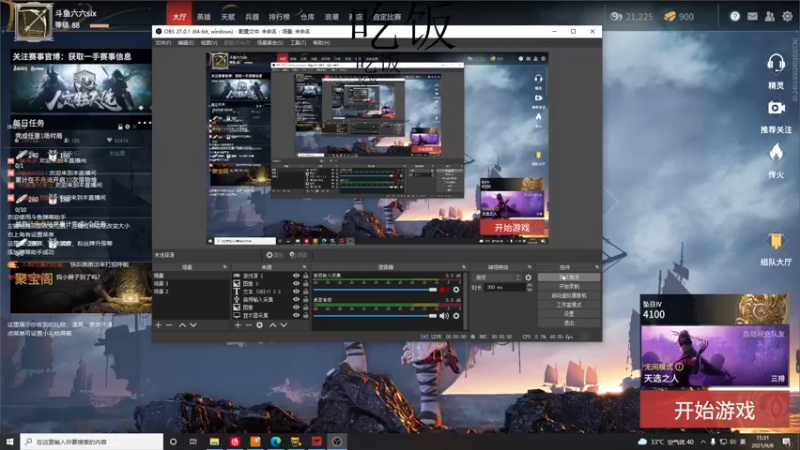Open 推荐关注 camera icon in game sidebar

tap(776, 108)
